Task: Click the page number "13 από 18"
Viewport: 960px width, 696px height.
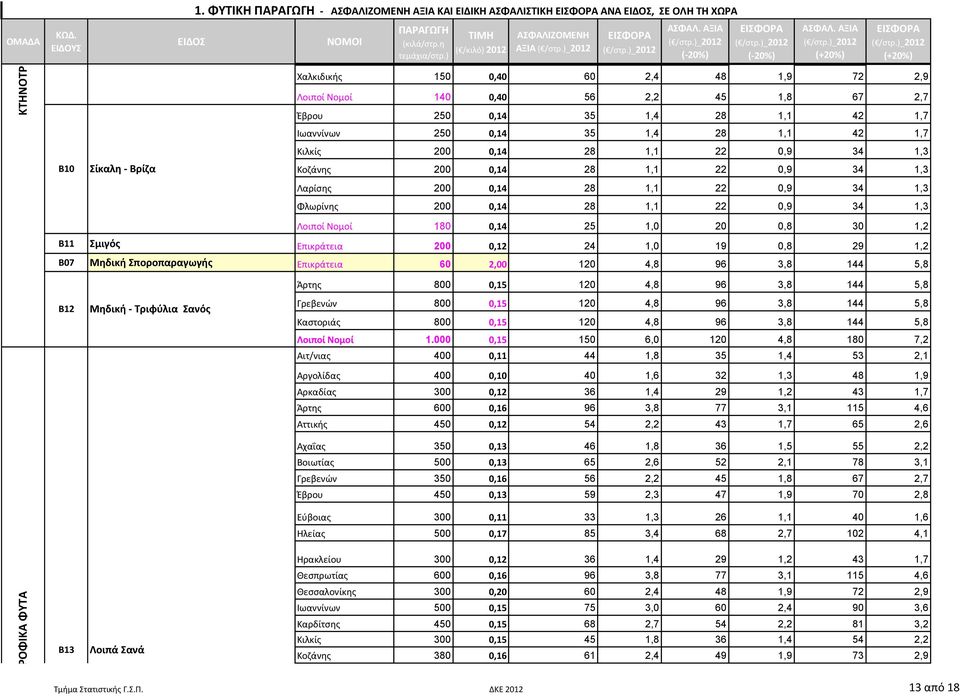Action: [x=934, y=687]
